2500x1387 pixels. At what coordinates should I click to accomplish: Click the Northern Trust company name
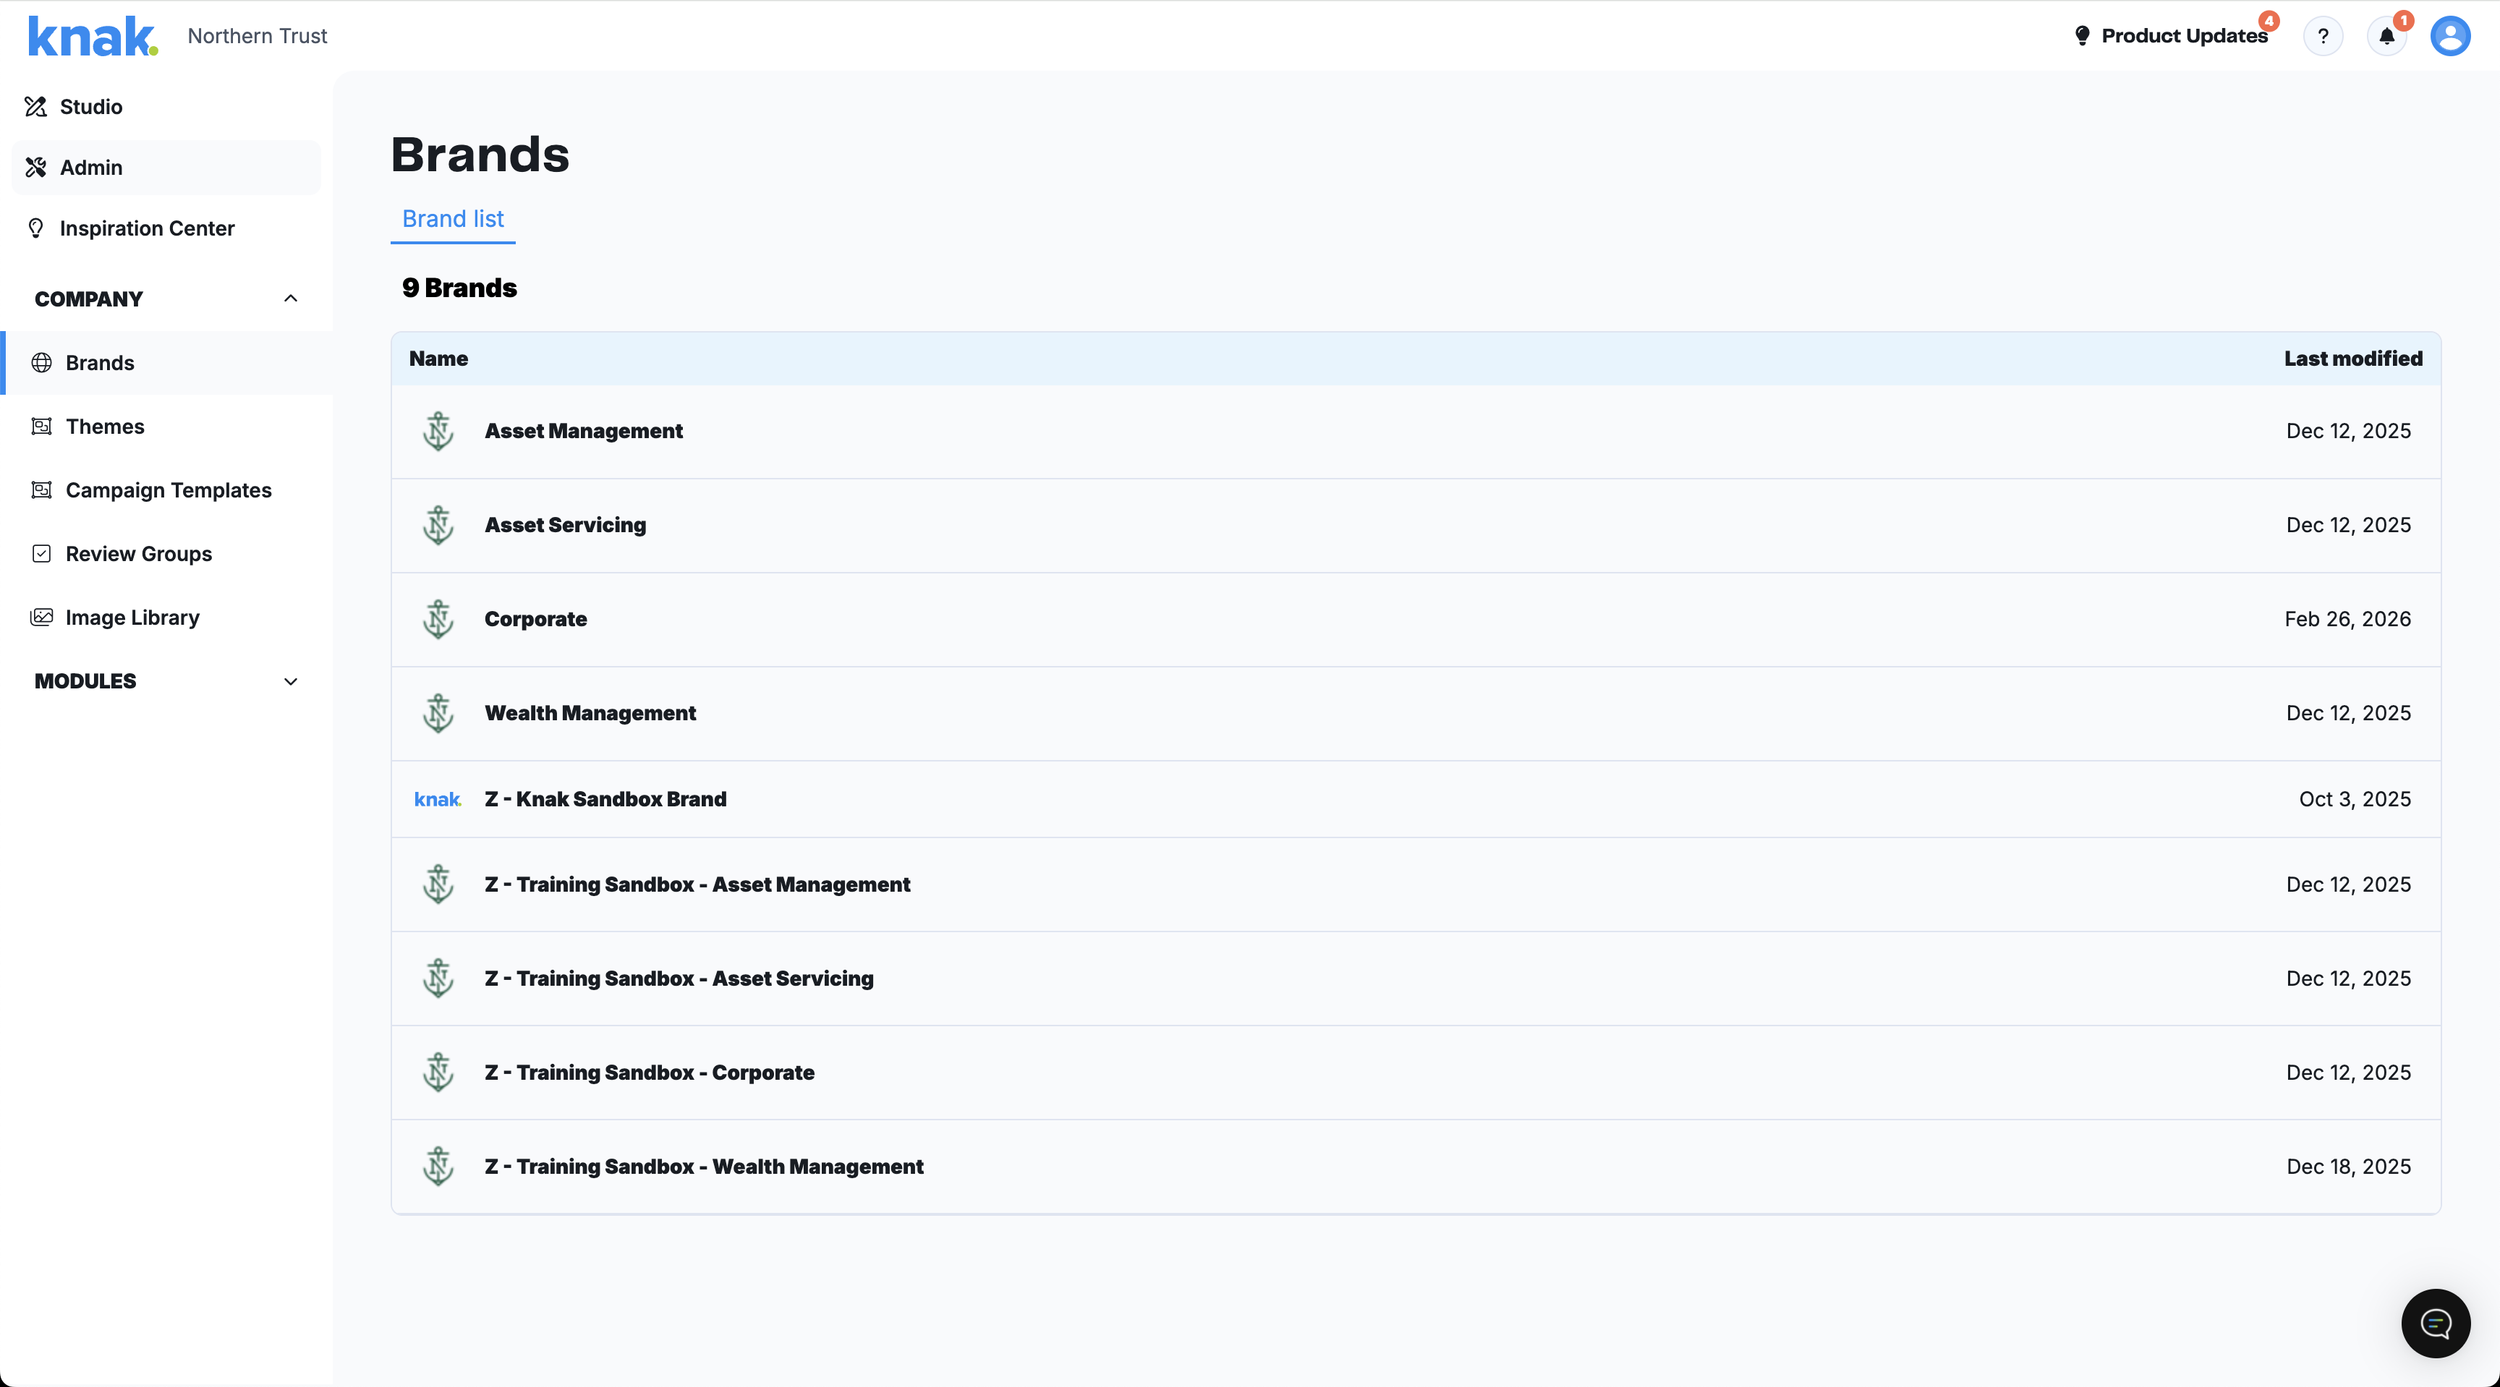[257, 36]
